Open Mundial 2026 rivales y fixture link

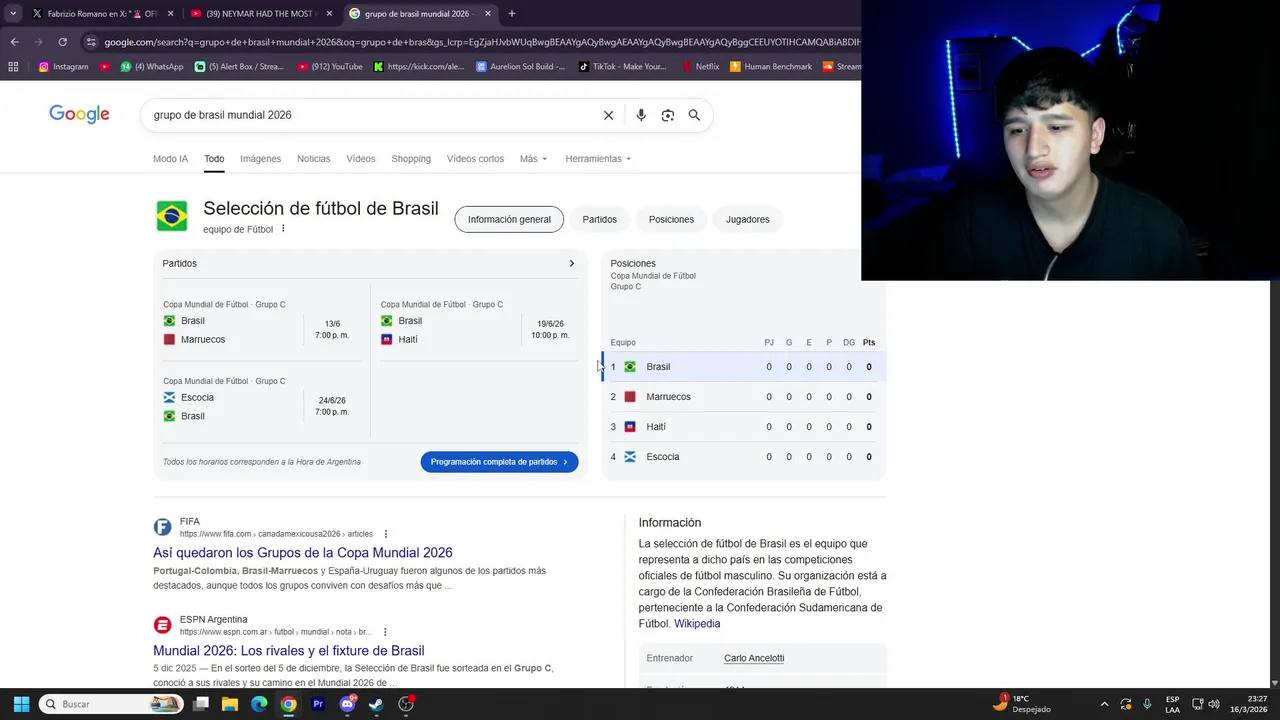point(289,651)
